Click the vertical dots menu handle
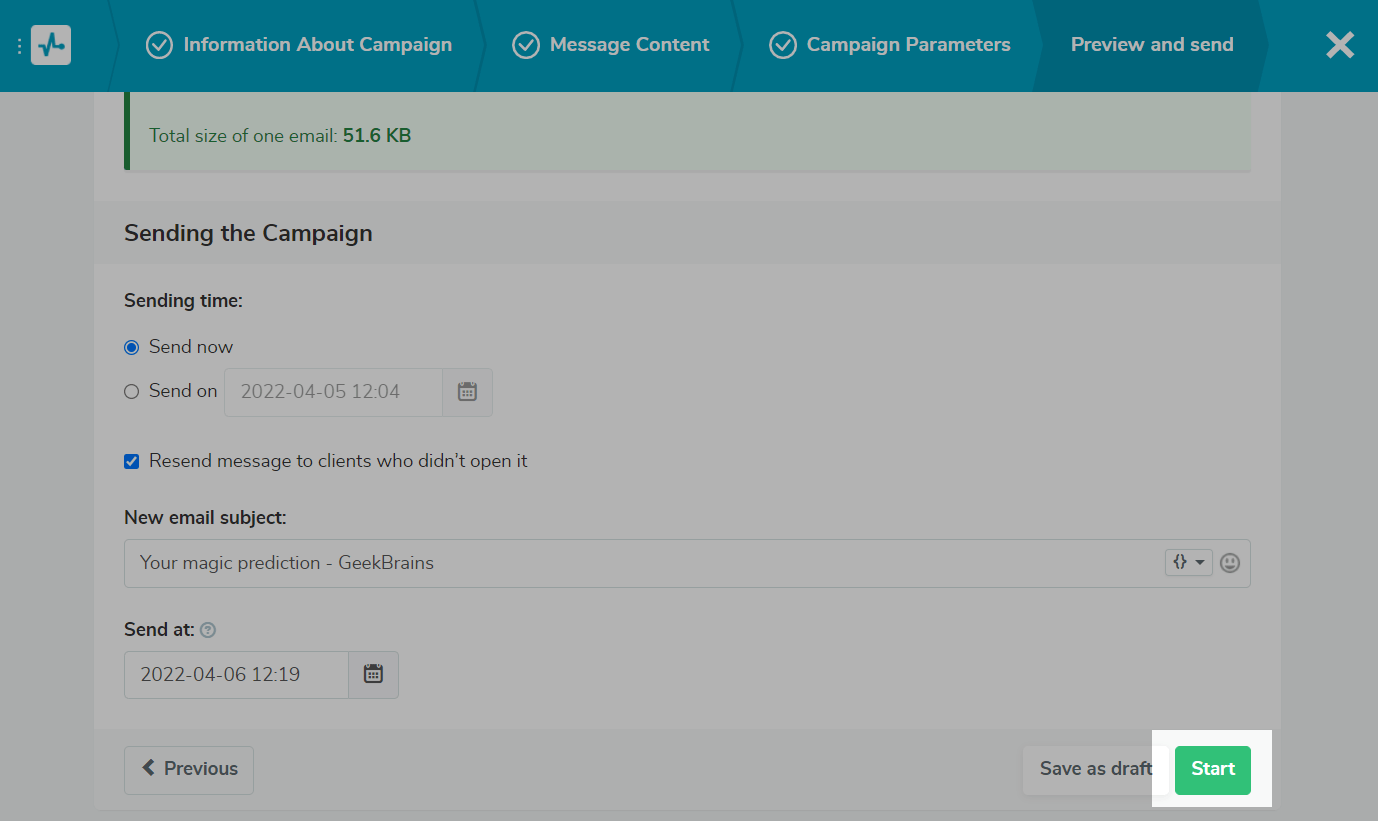This screenshot has width=1378, height=821. (19, 46)
